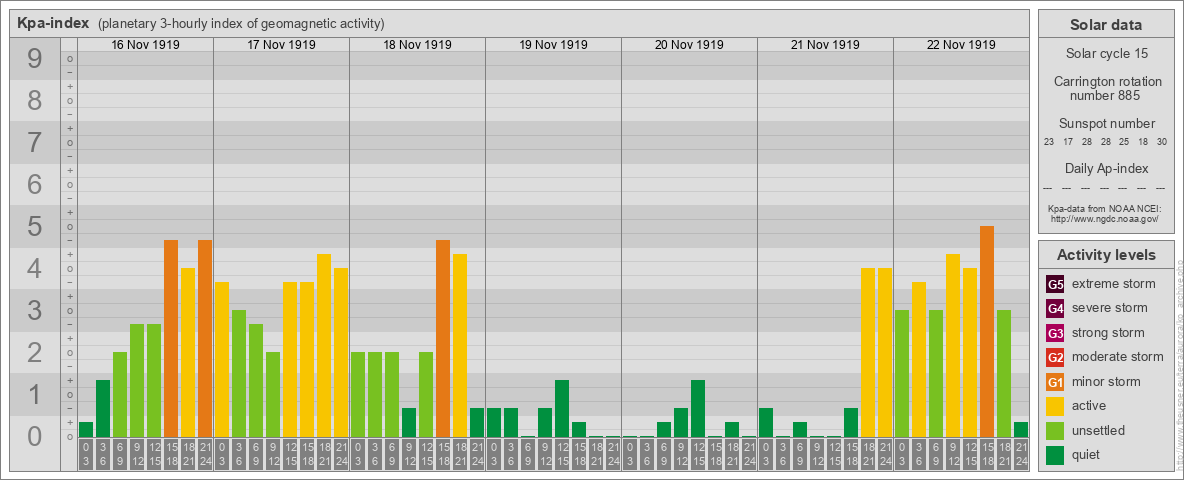Click the Solar data panel heading
Screen dimensions: 1184x480
[1105, 25]
